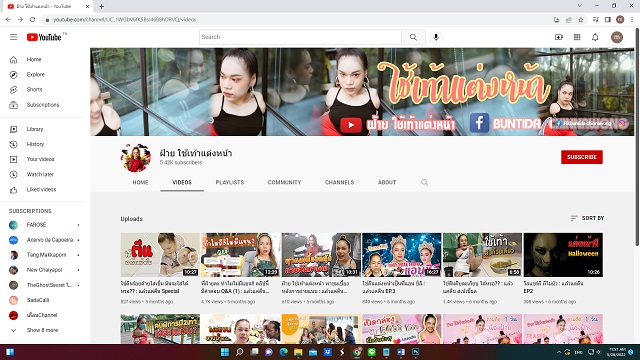
Task: Start voice search with microphone icon
Action: point(436,37)
